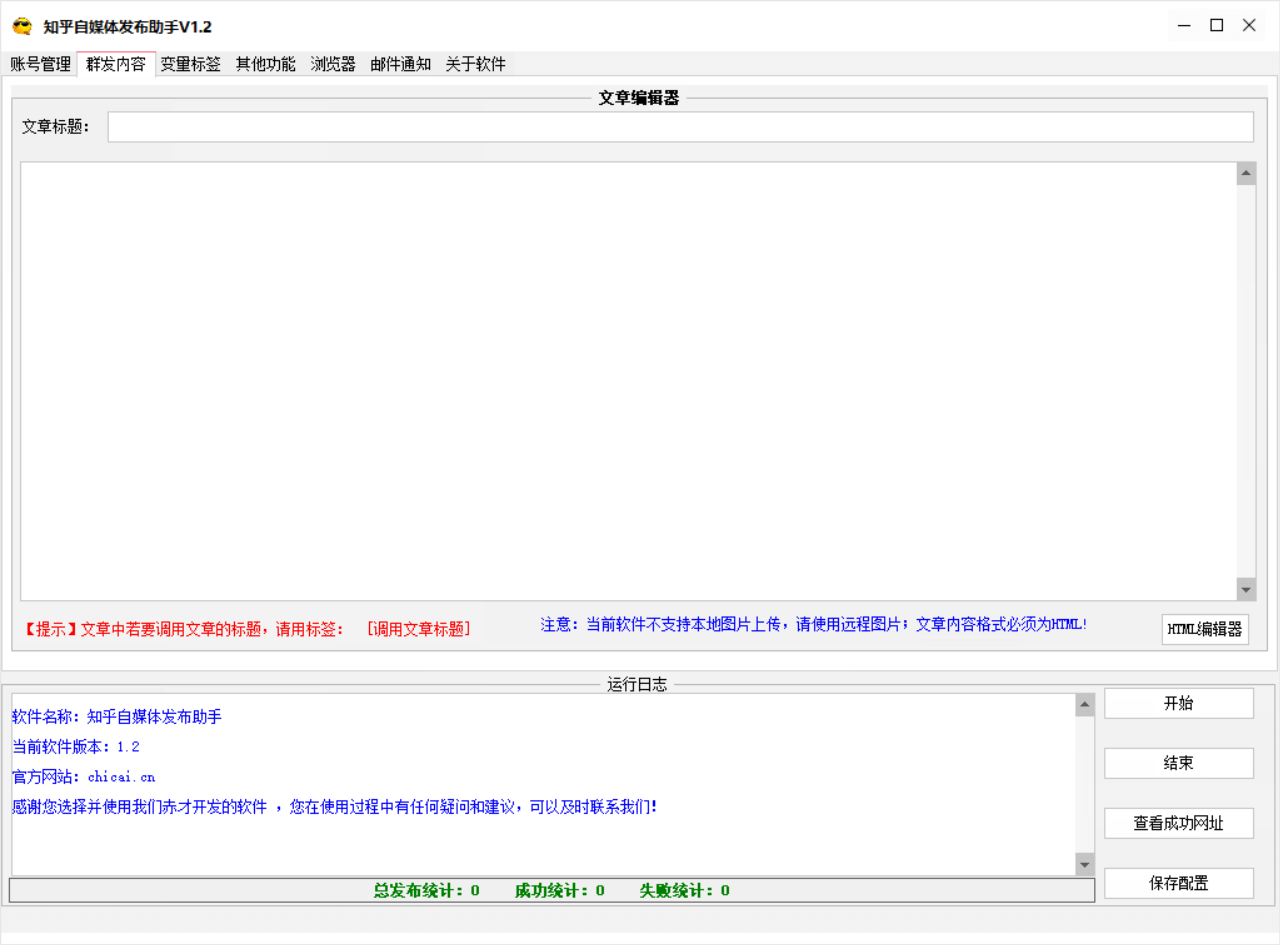The width and height of the screenshot is (1280, 945).
Task: Click the 当前软件版本: 1.2 log line
Action: pyautogui.click(x=76, y=747)
